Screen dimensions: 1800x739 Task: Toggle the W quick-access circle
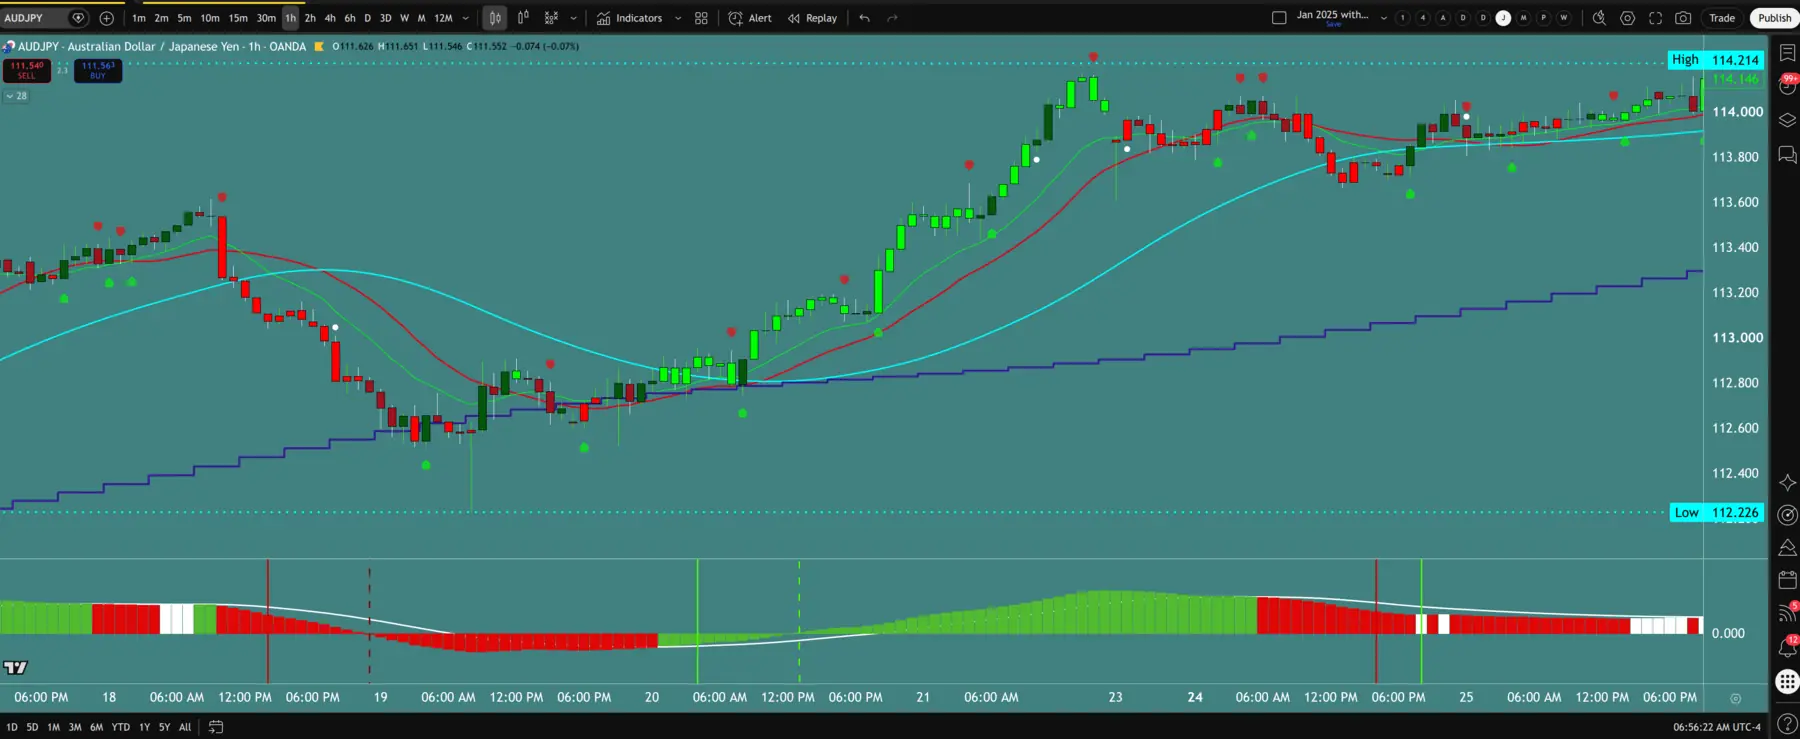point(1564,18)
